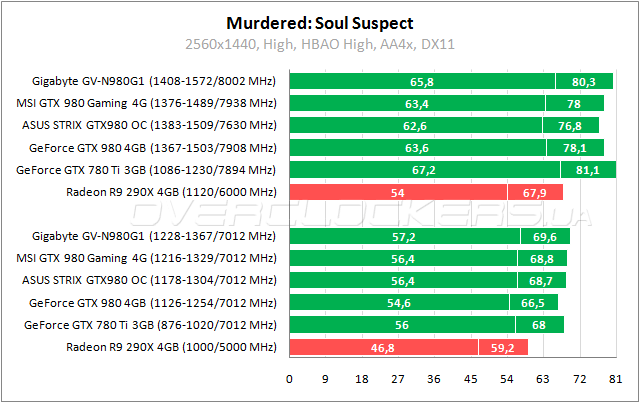The image size is (640, 403).
Task: Click the chart title 'Murdered: Soul Suspect'
Action: [320, 24]
